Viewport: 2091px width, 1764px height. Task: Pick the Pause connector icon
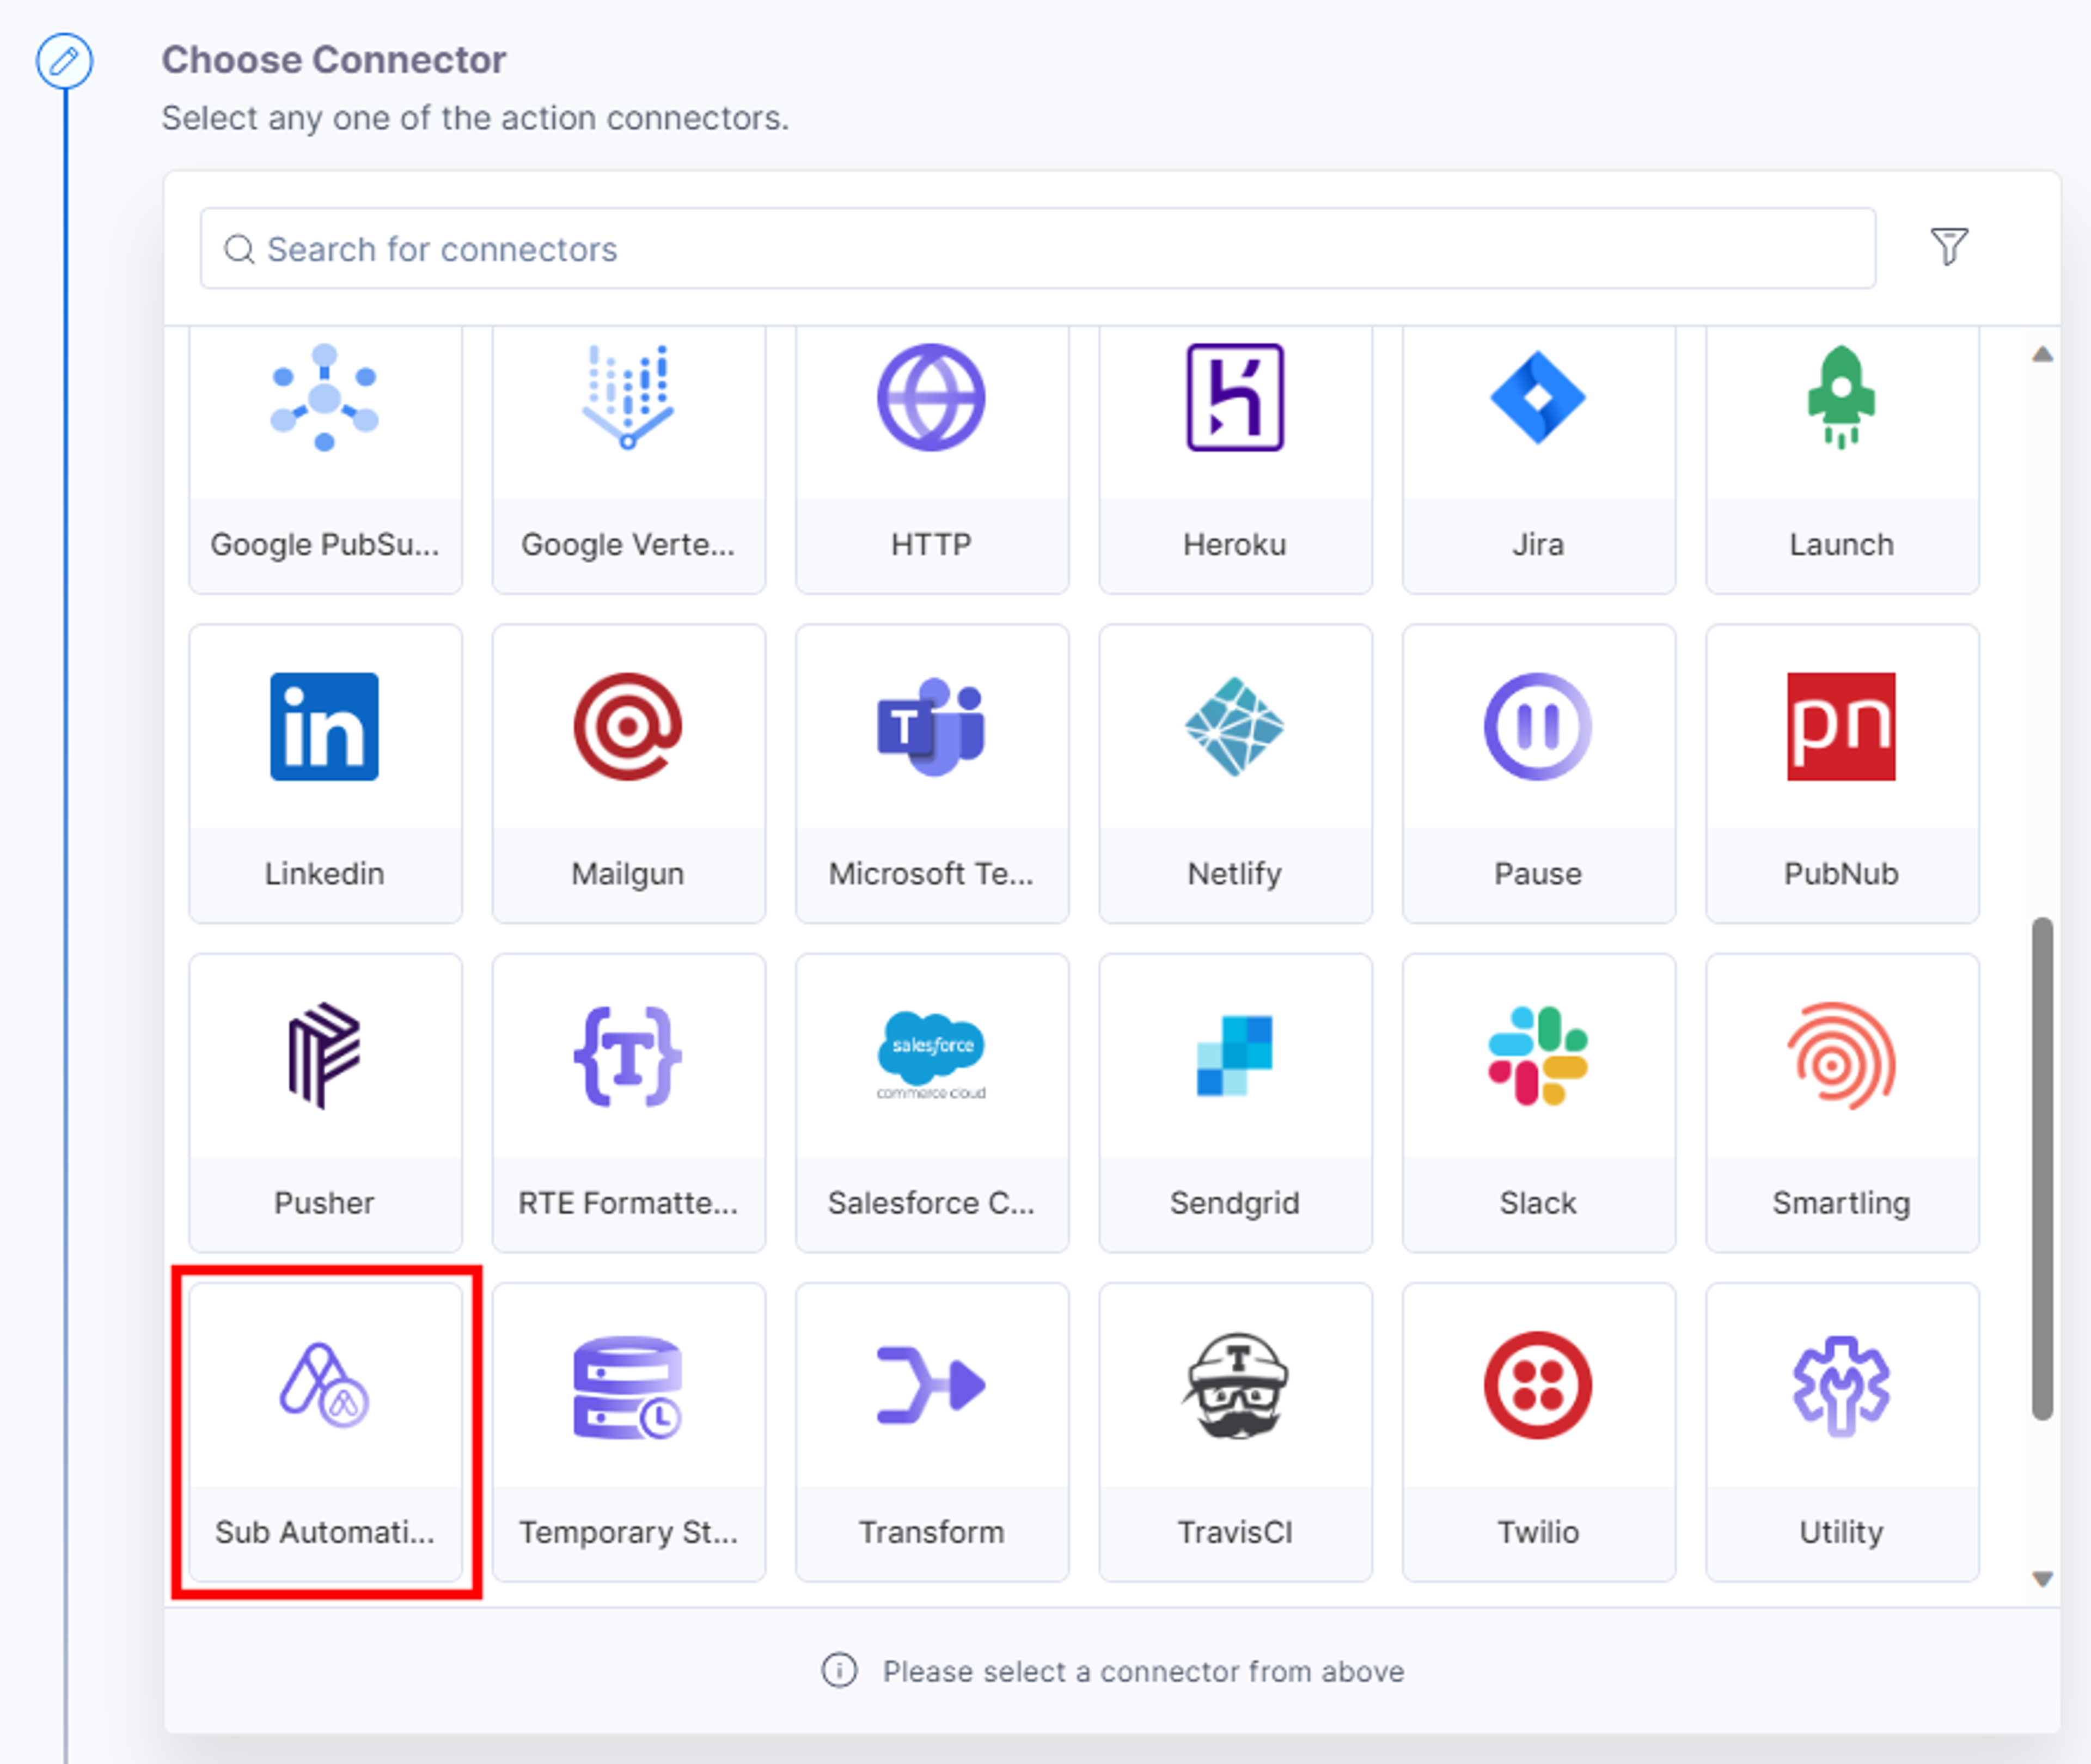[x=1538, y=727]
